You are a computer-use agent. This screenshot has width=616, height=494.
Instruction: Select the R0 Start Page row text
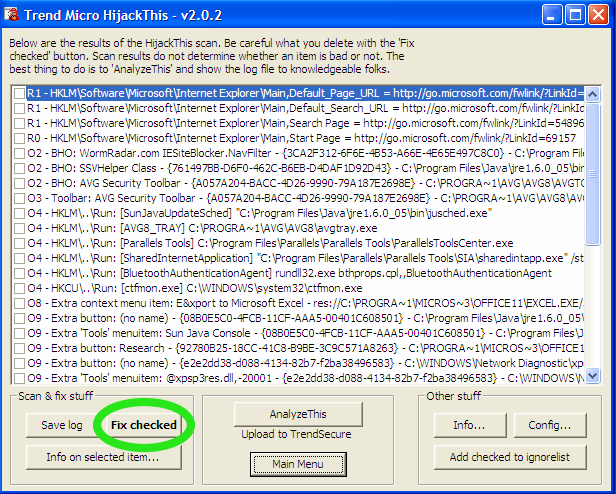(x=301, y=138)
